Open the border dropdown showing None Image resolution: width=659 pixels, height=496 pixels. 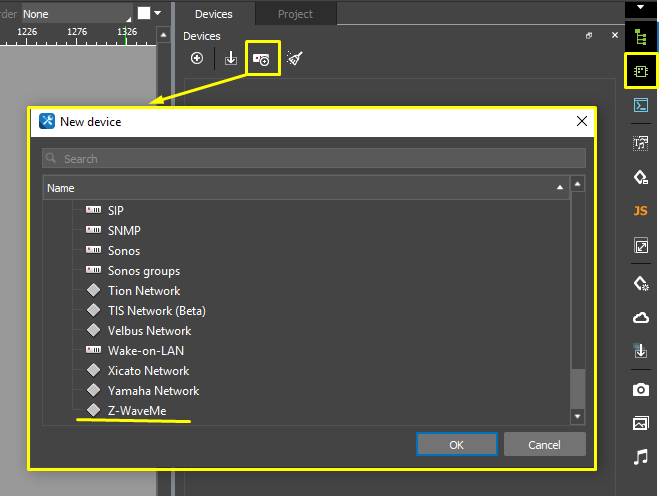[76, 14]
